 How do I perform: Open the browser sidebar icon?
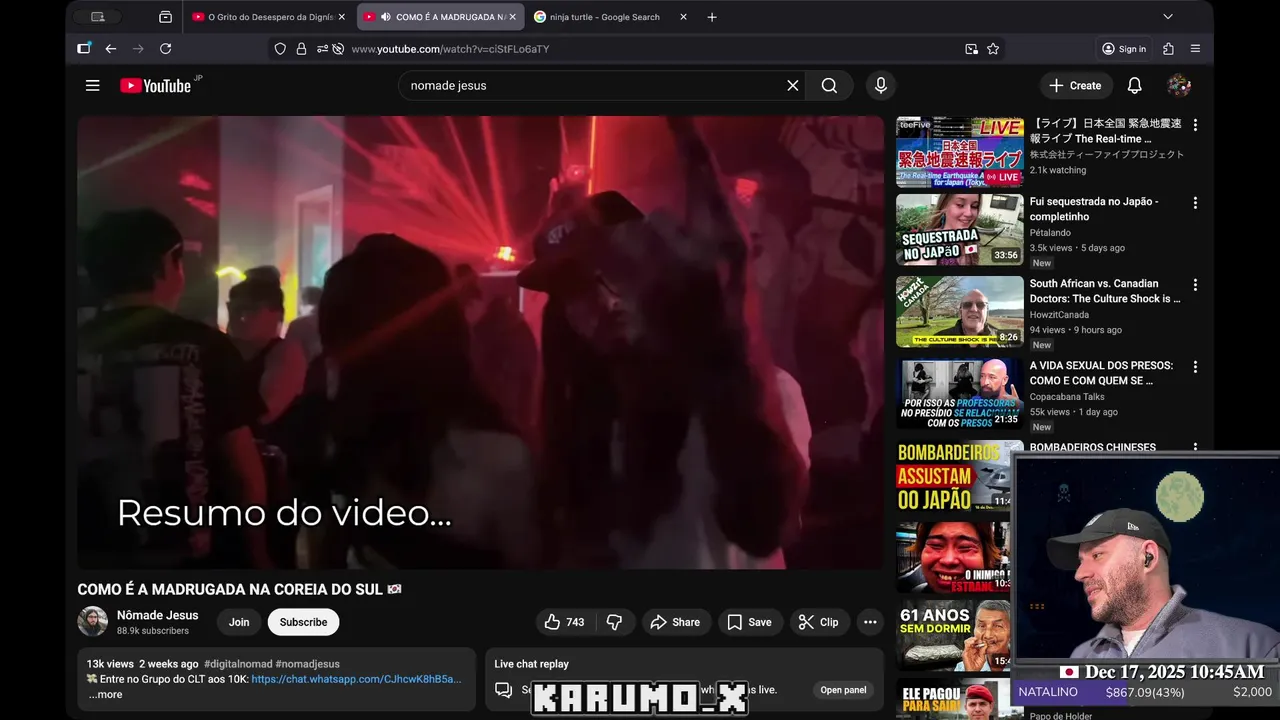pyautogui.click(x=84, y=49)
